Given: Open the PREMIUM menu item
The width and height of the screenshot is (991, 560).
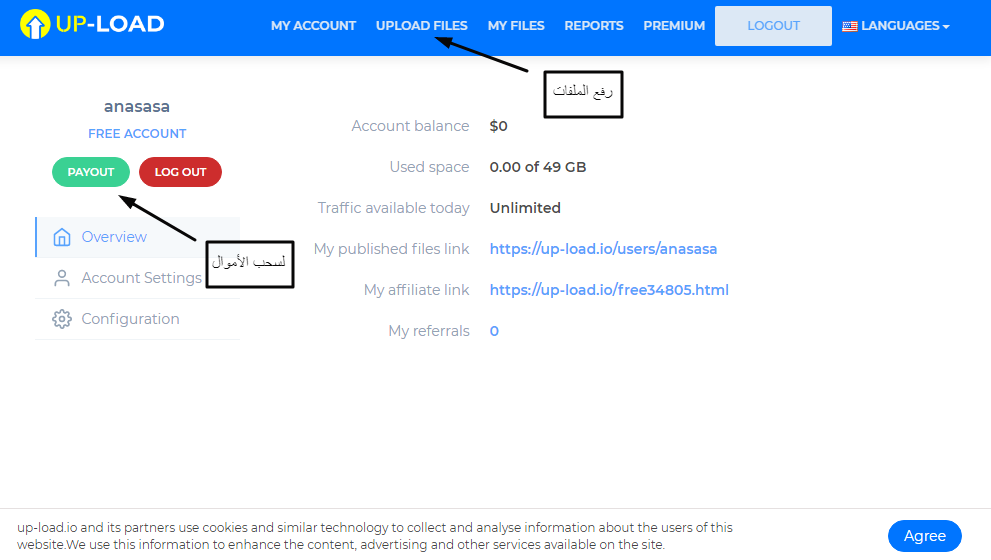Looking at the screenshot, I should click(x=674, y=26).
